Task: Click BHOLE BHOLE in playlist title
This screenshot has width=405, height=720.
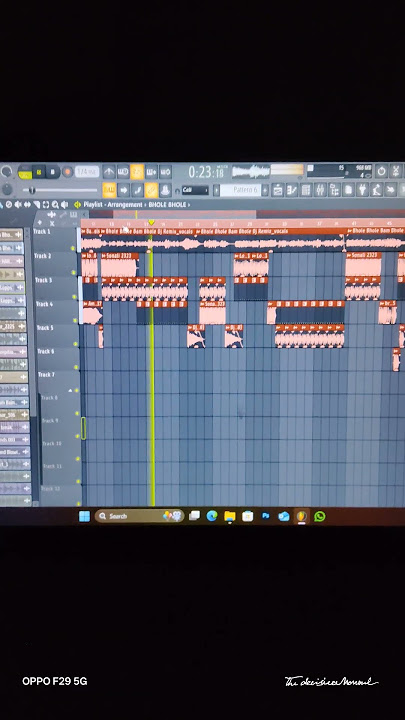Action: pyautogui.click(x=166, y=204)
